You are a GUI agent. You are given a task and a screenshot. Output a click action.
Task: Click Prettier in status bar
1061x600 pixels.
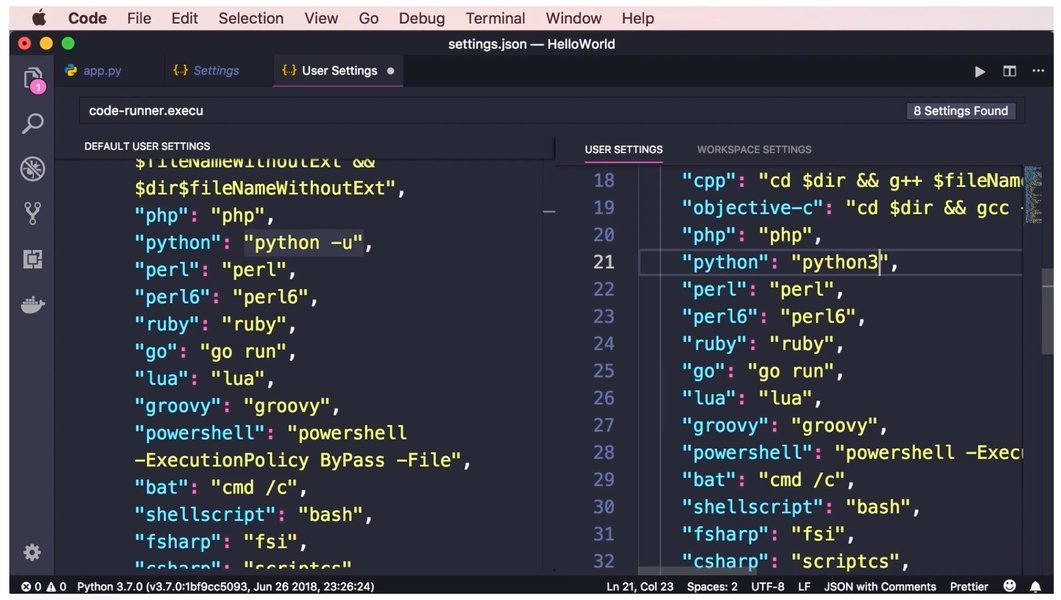968,586
